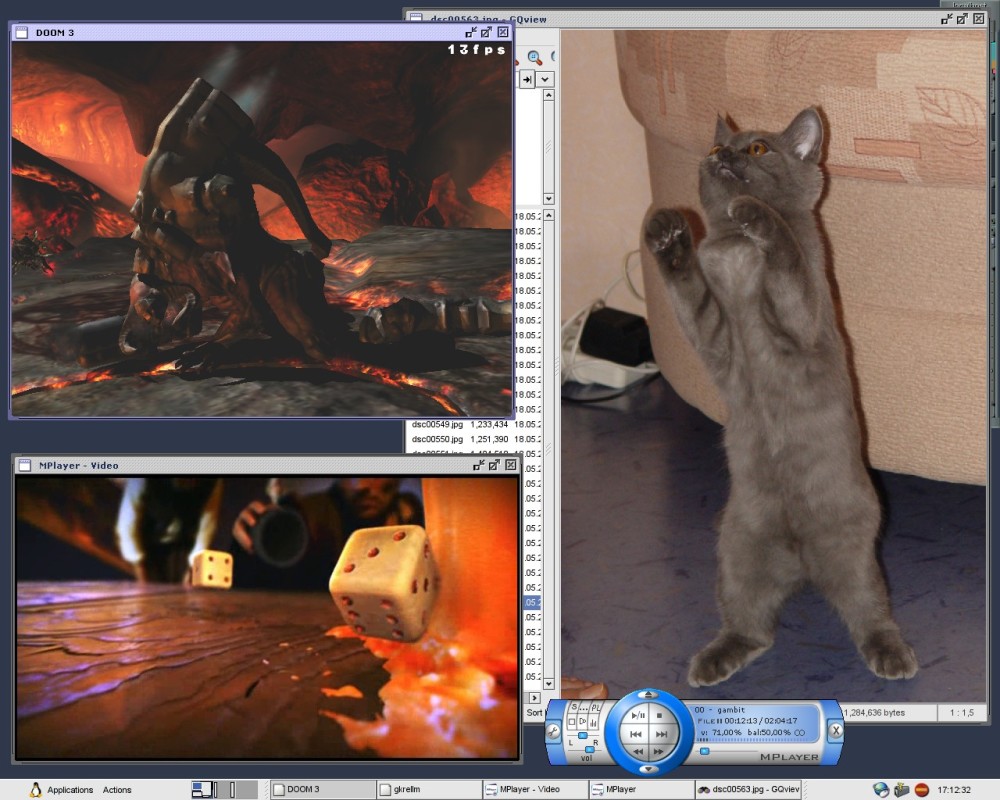This screenshot has height=800, width=1000.
Task: Open the PL playlist button in MPlayer
Action: 596,707
